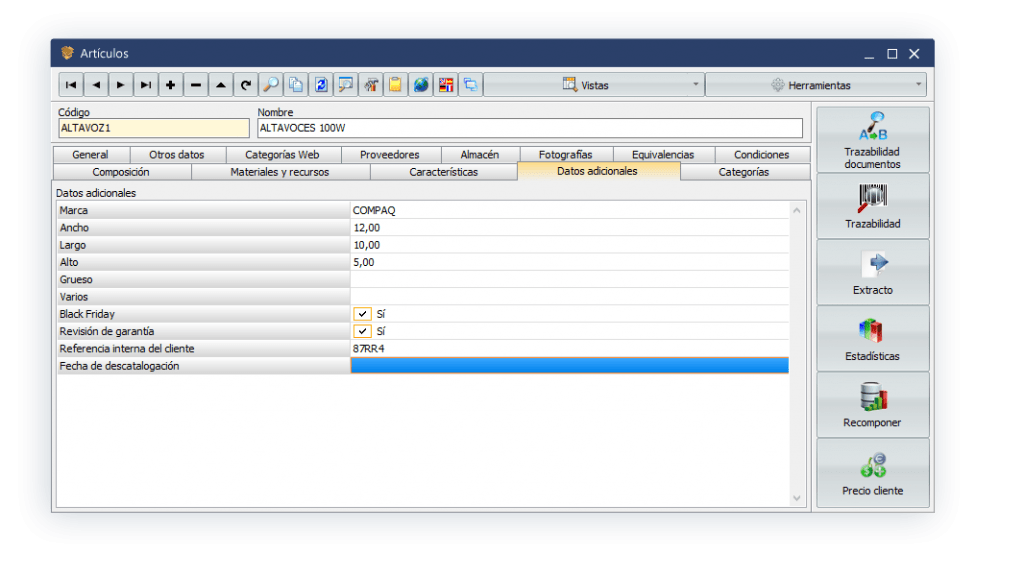Click the delete record minus icon
The height and width of the screenshot is (578, 1024).
point(196,85)
